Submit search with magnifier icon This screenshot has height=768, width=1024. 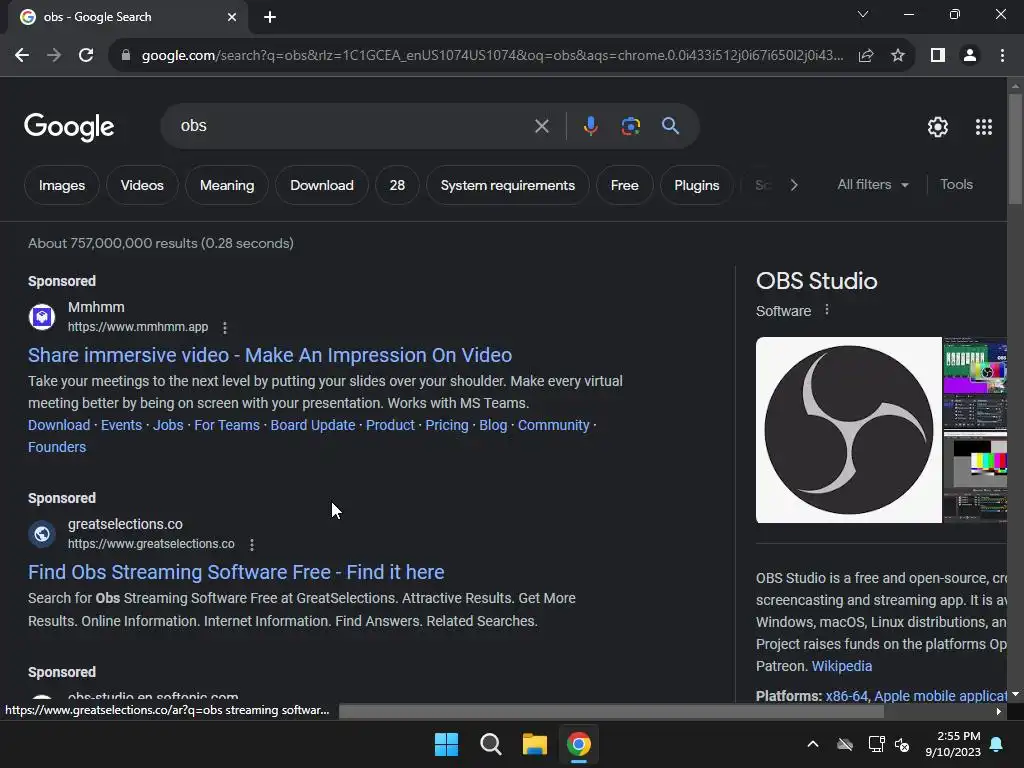coord(671,126)
